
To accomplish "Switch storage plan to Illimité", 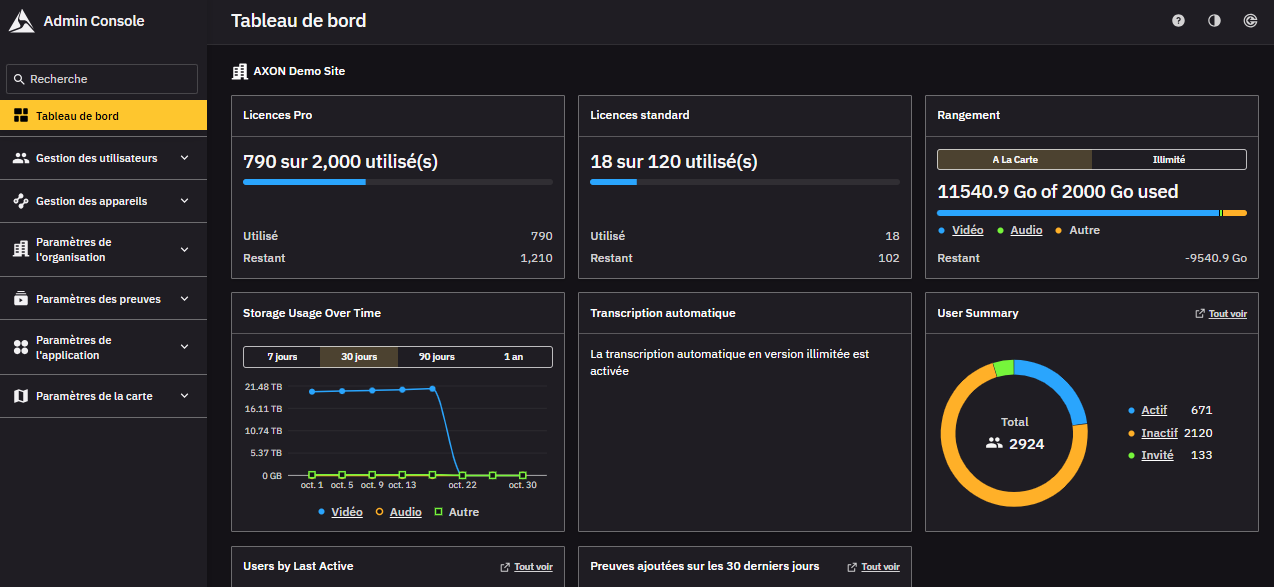I will [x=1168, y=160].
